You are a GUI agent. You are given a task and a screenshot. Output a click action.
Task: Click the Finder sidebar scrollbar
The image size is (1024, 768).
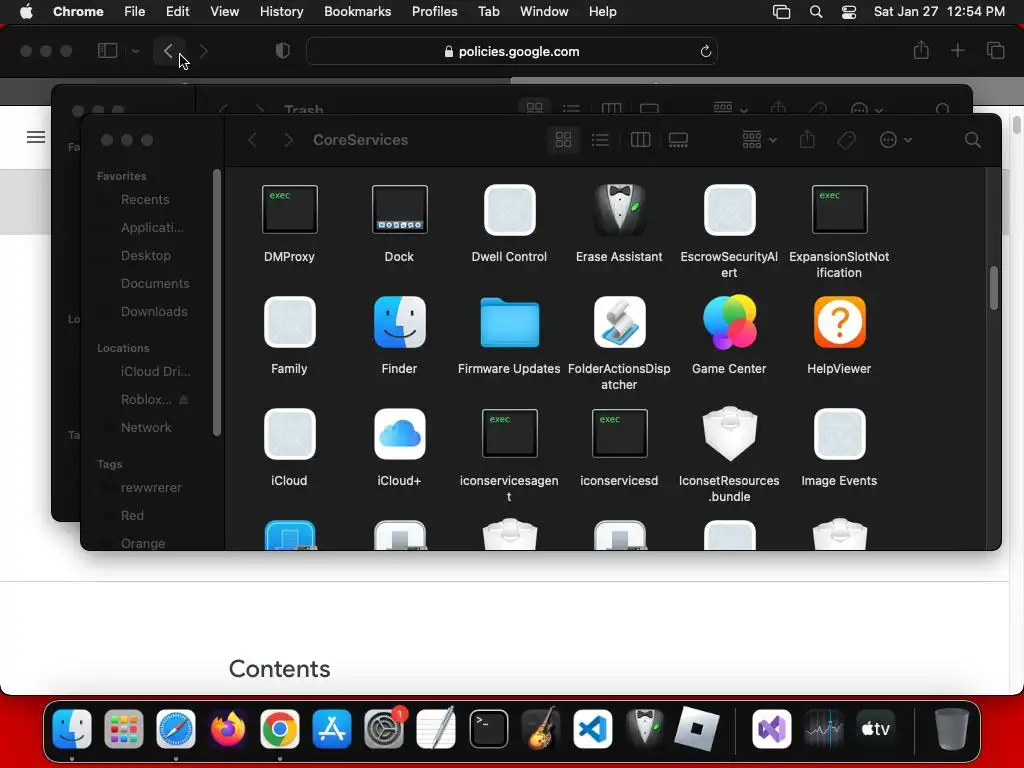pos(217,302)
